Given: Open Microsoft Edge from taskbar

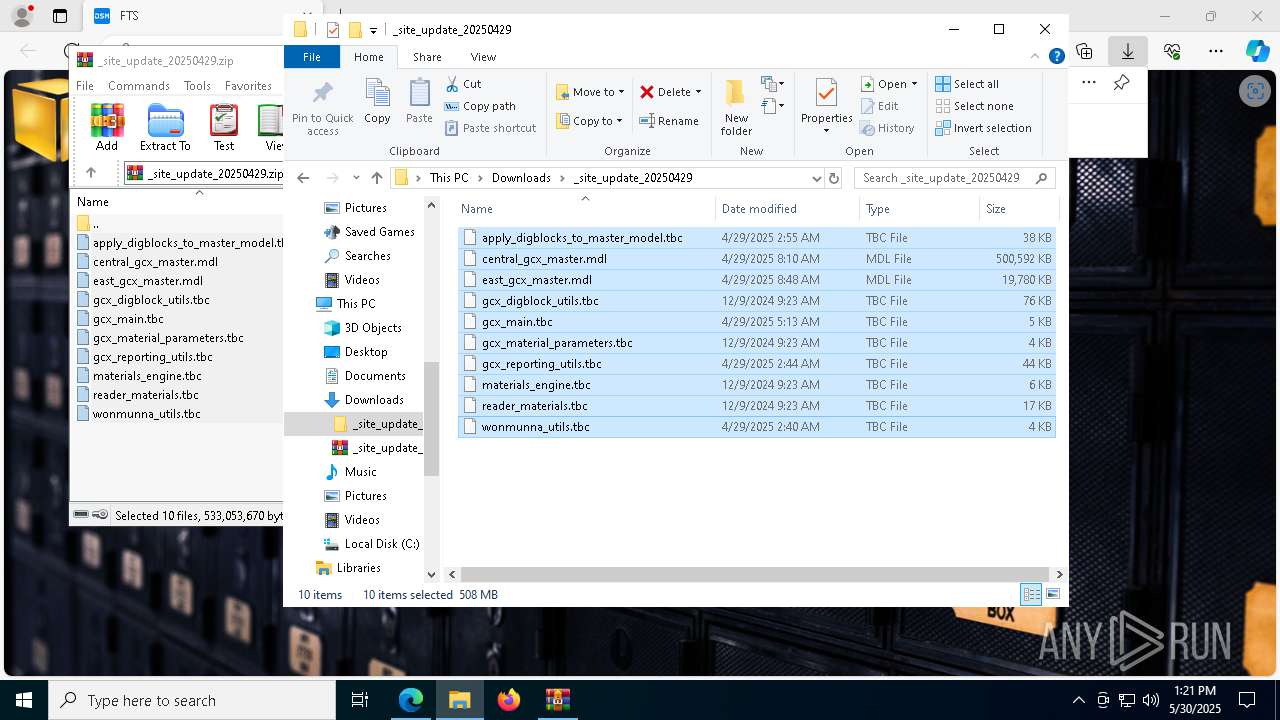Looking at the screenshot, I should [x=411, y=700].
